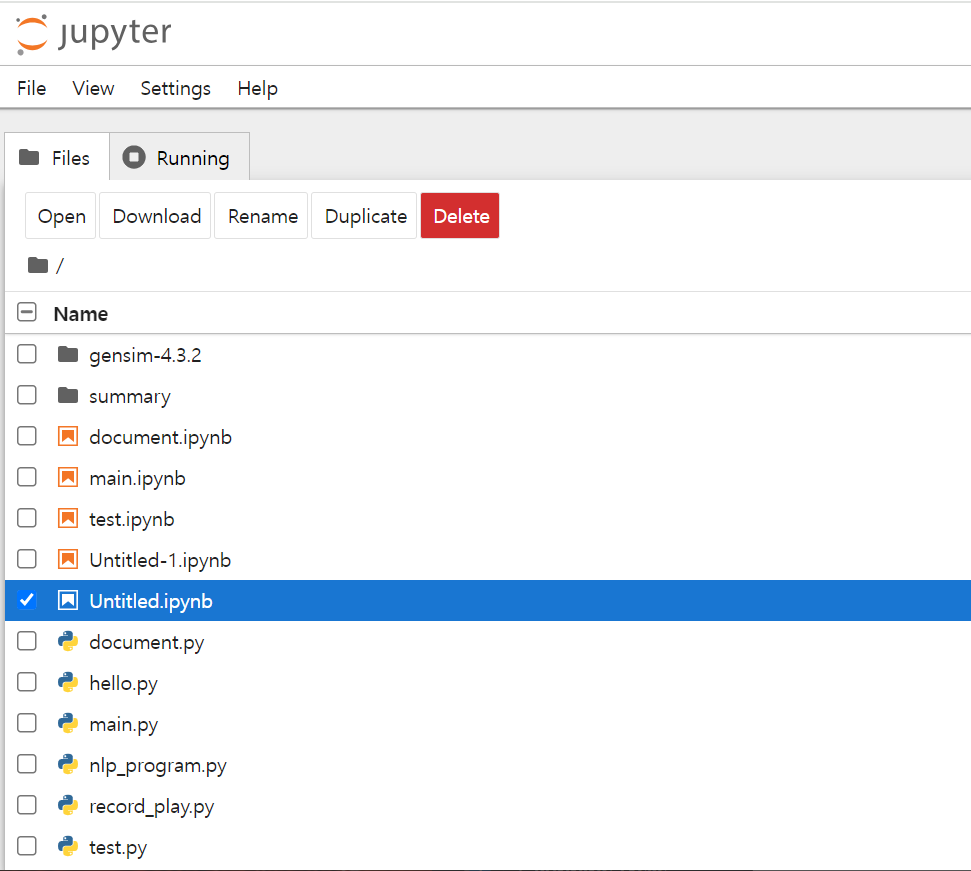This screenshot has height=871, width=971.
Task: Select the document.py file name
Action: tap(147, 642)
